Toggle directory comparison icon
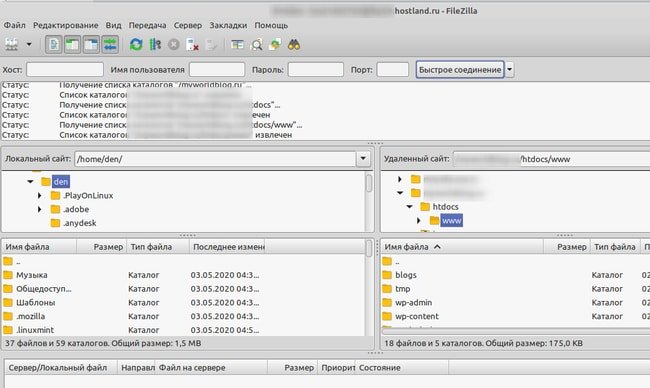This screenshot has height=388, width=650. pyautogui.click(x=257, y=44)
